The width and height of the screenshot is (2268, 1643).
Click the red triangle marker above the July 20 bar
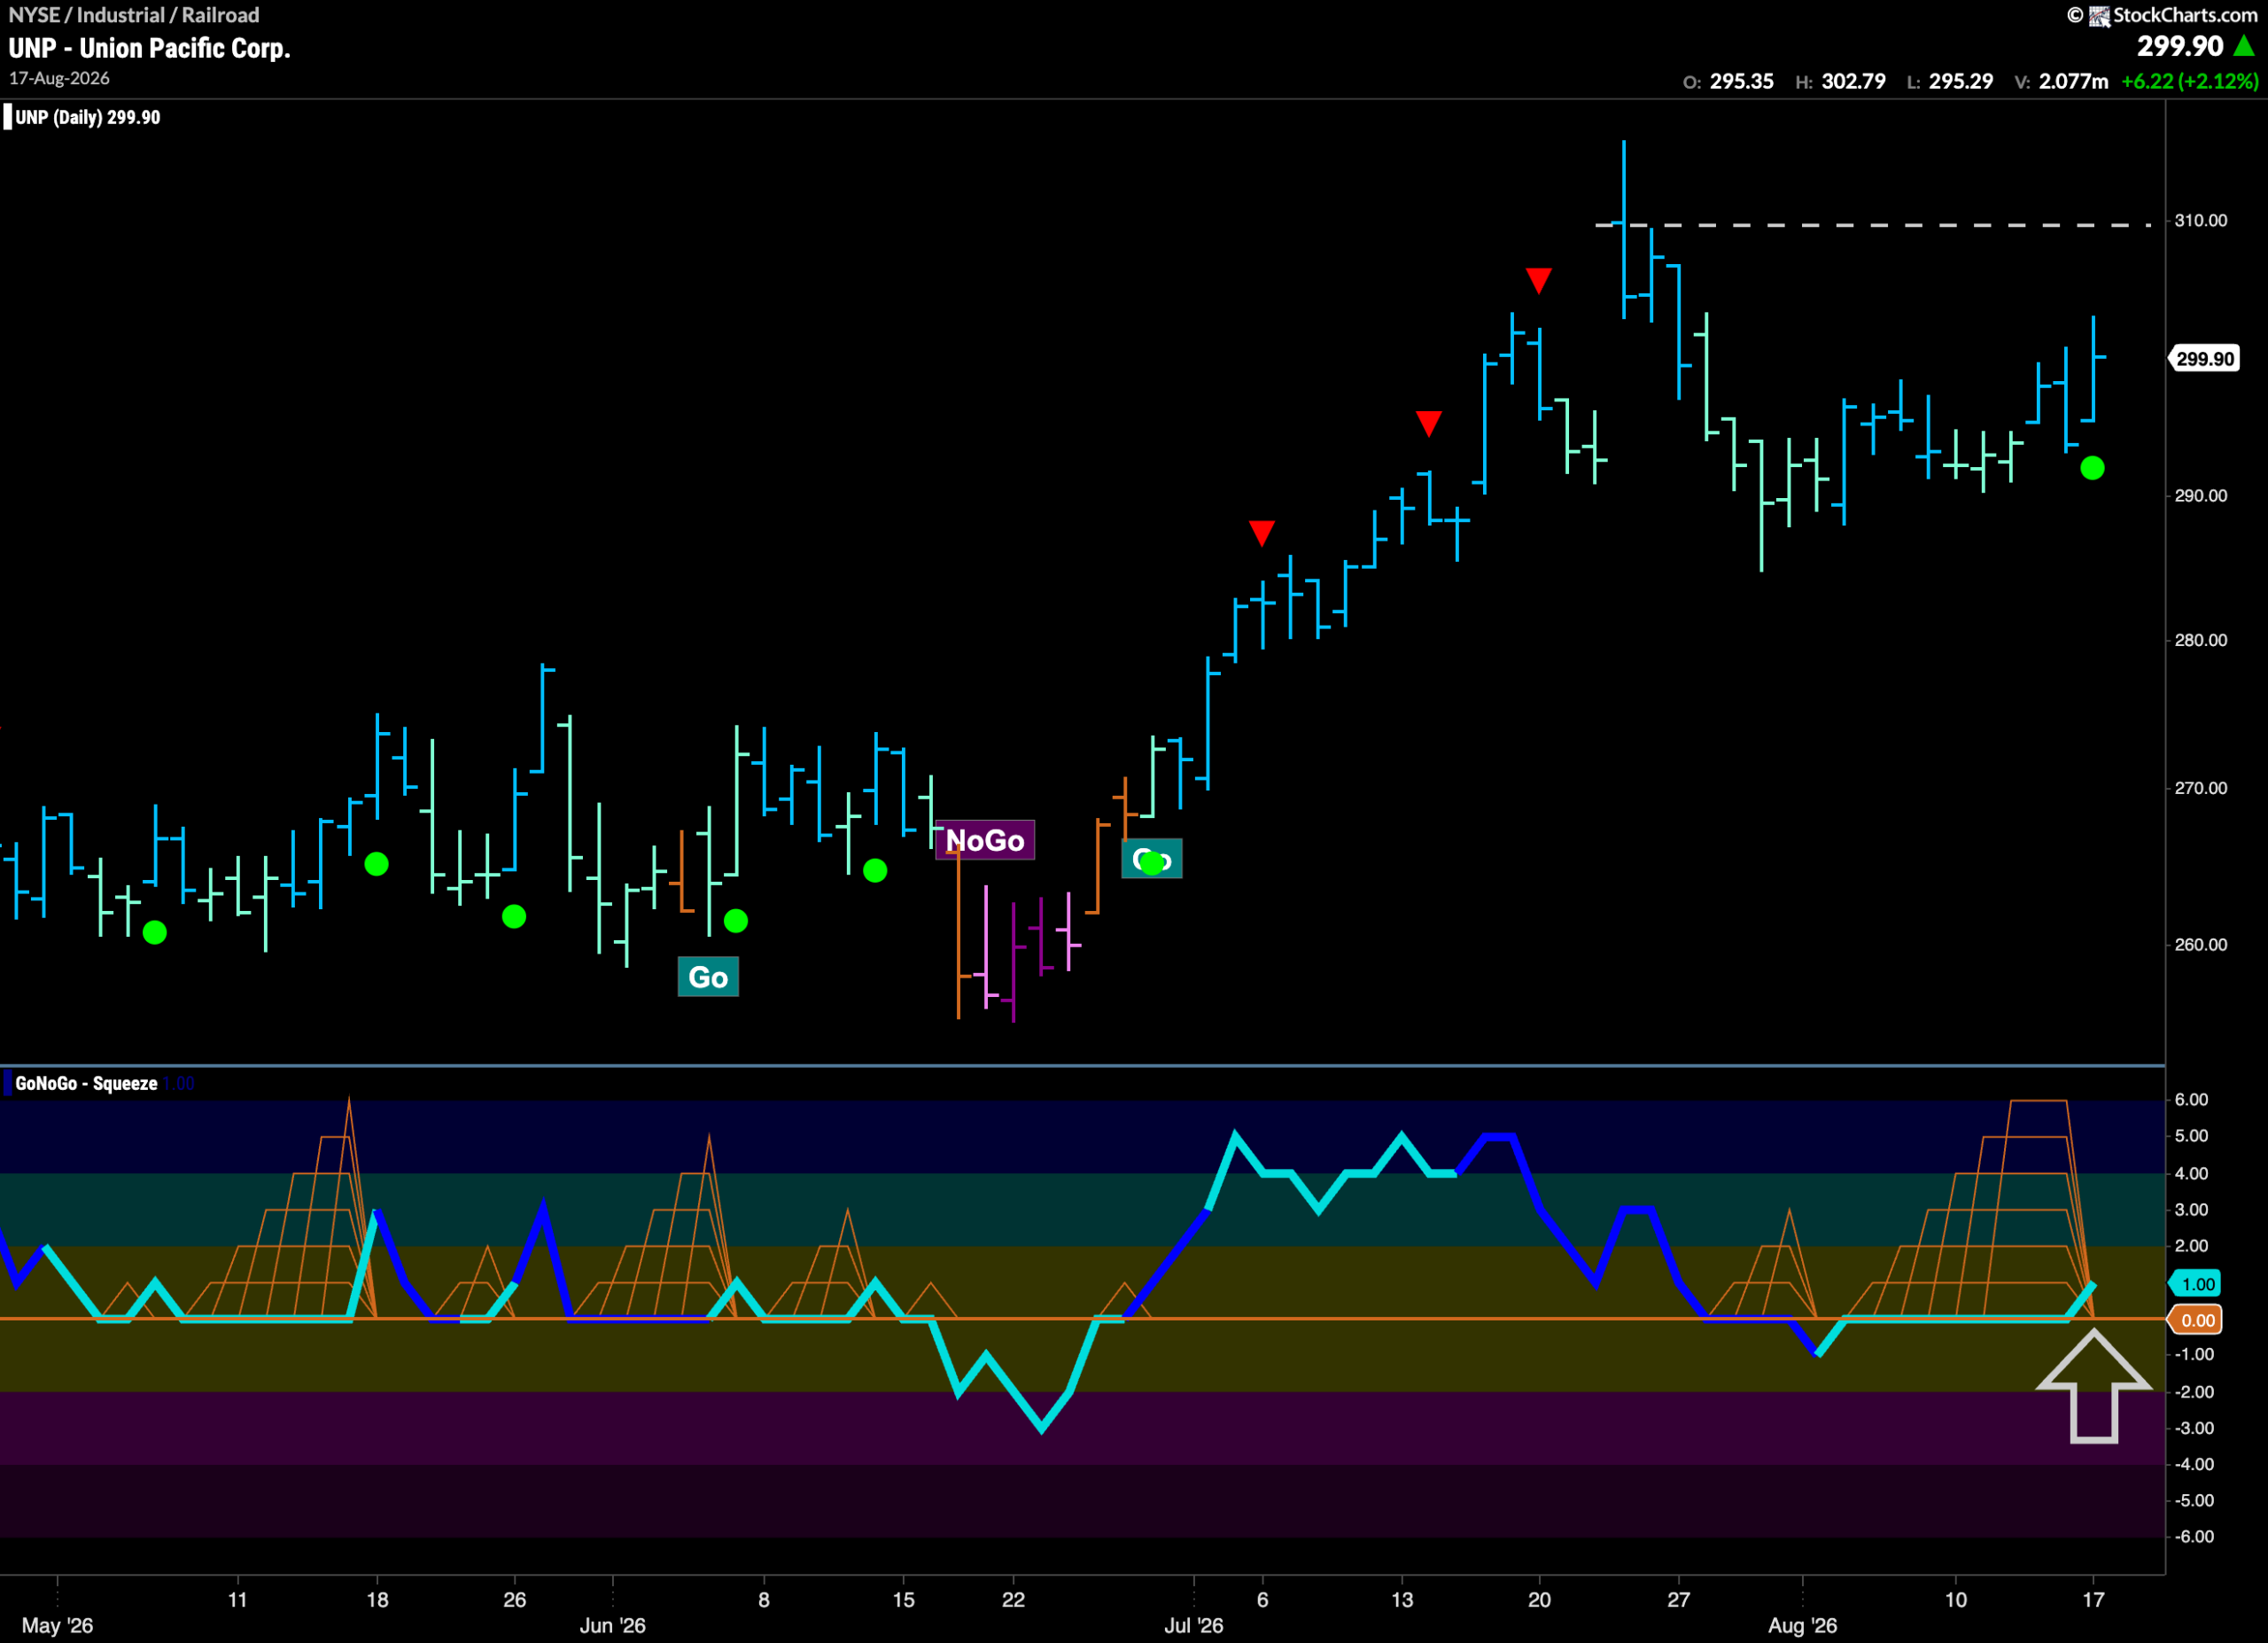click(1539, 280)
